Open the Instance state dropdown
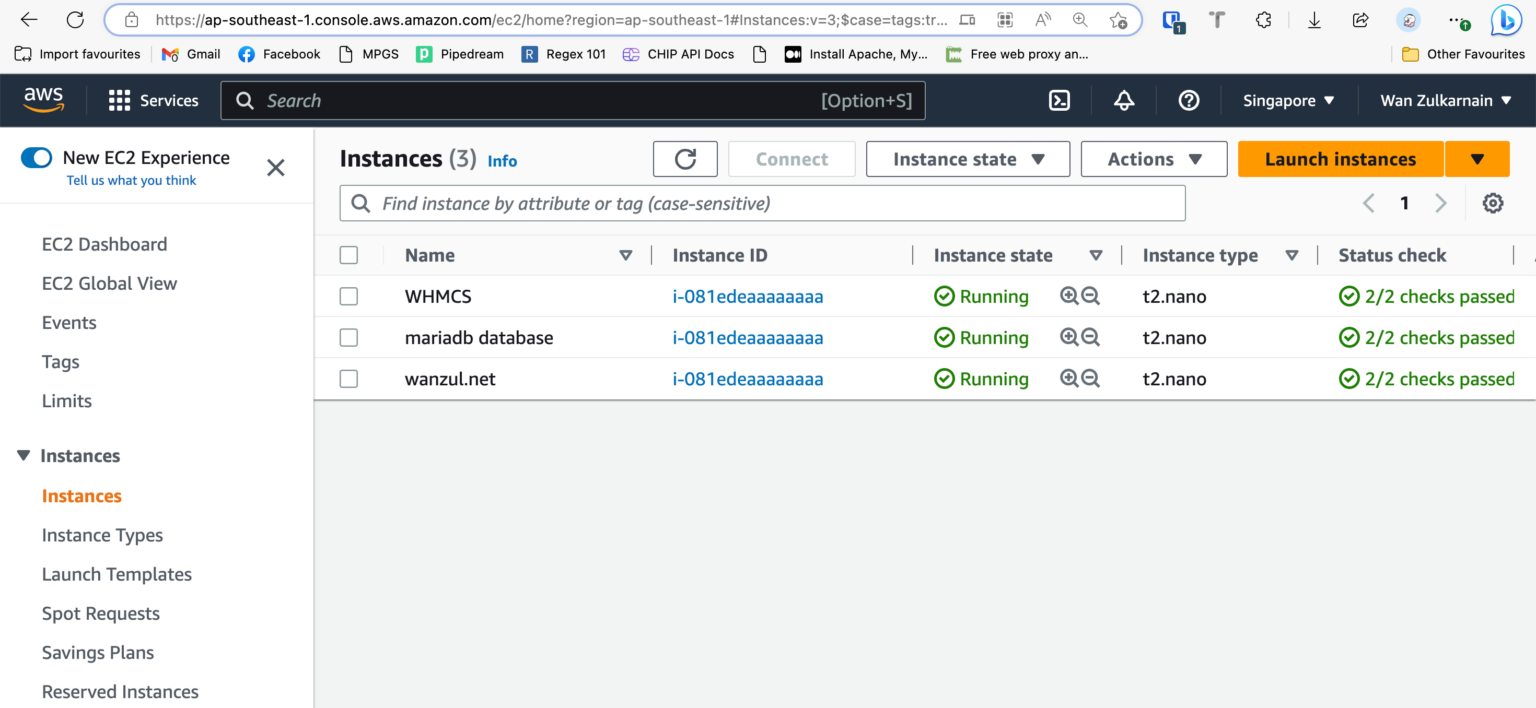Viewport: 1536px width, 708px height. (966, 158)
